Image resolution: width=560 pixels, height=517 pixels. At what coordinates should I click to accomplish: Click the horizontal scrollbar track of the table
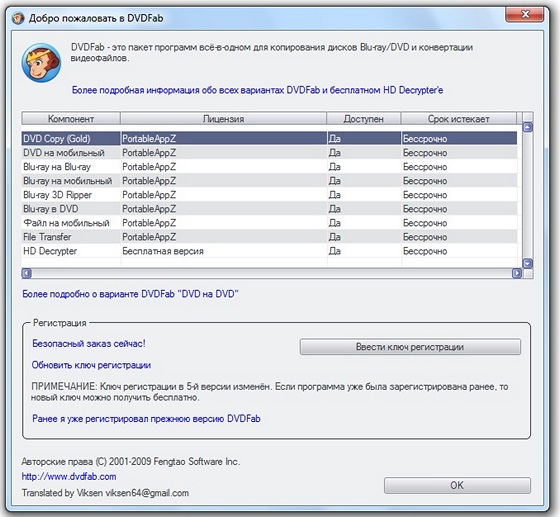coord(271,273)
